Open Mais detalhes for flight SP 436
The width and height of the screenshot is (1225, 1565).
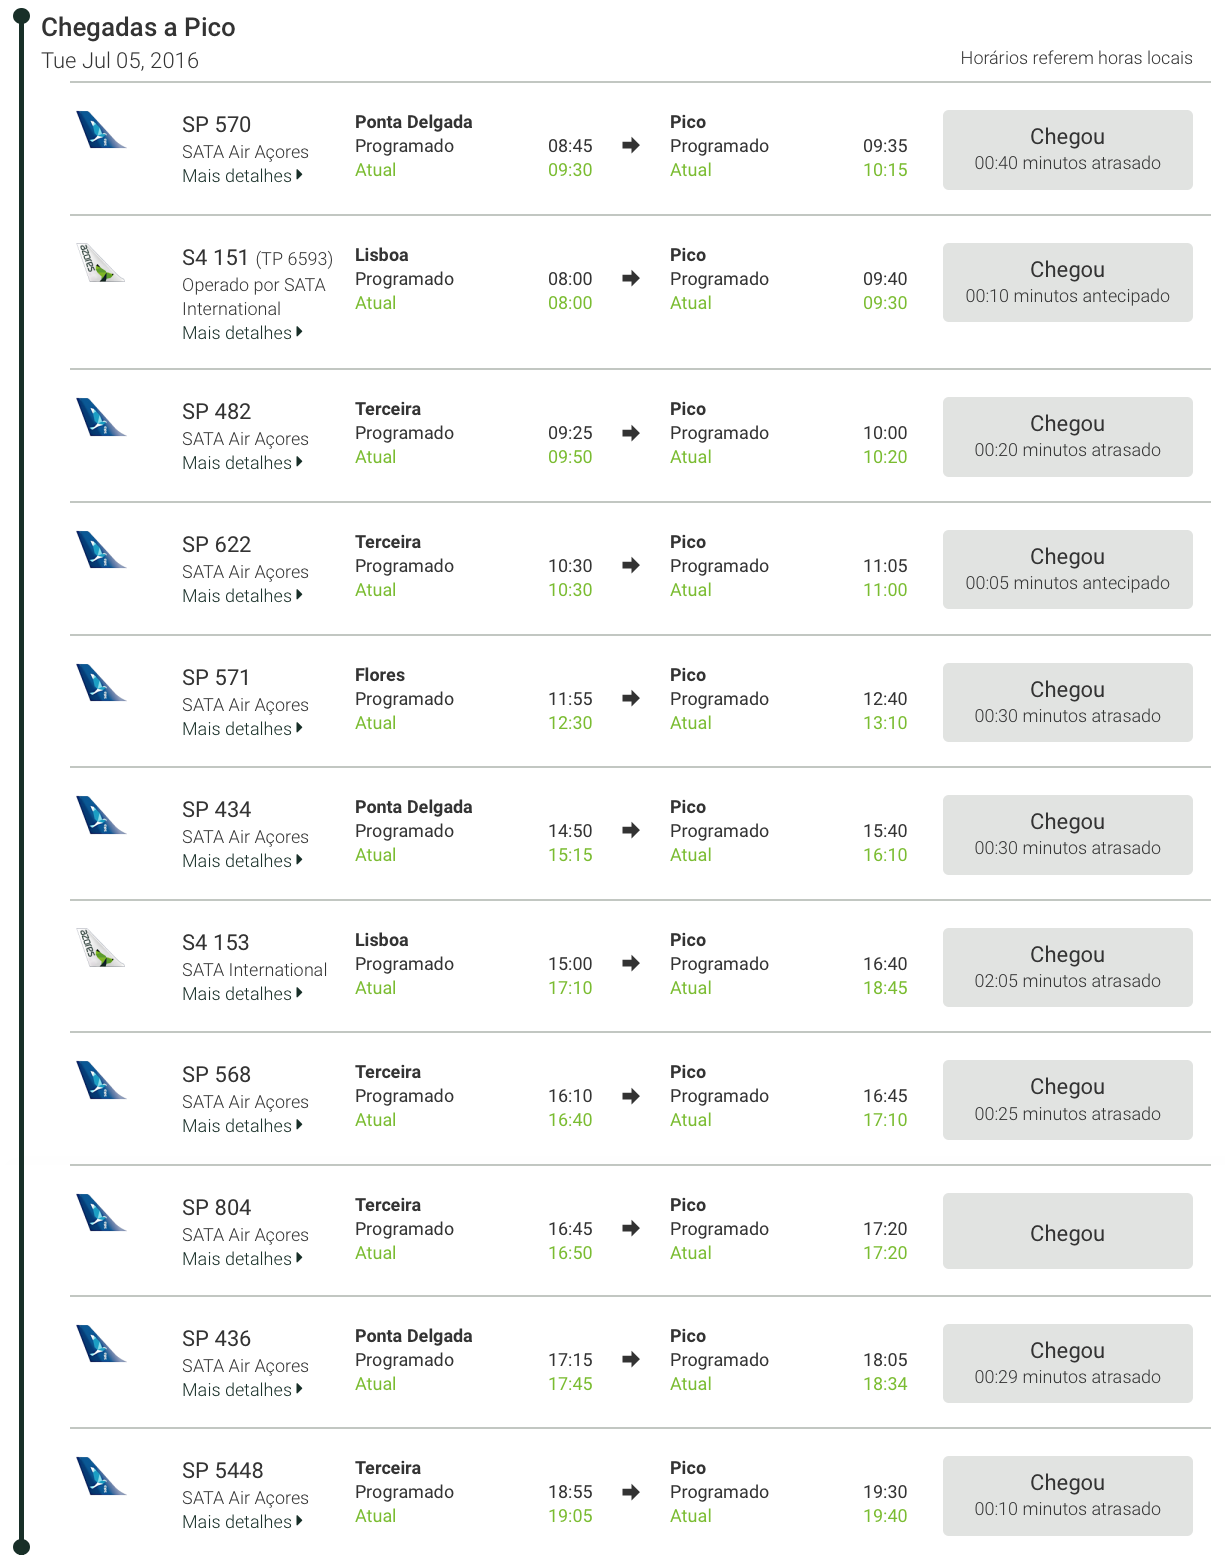[242, 1390]
